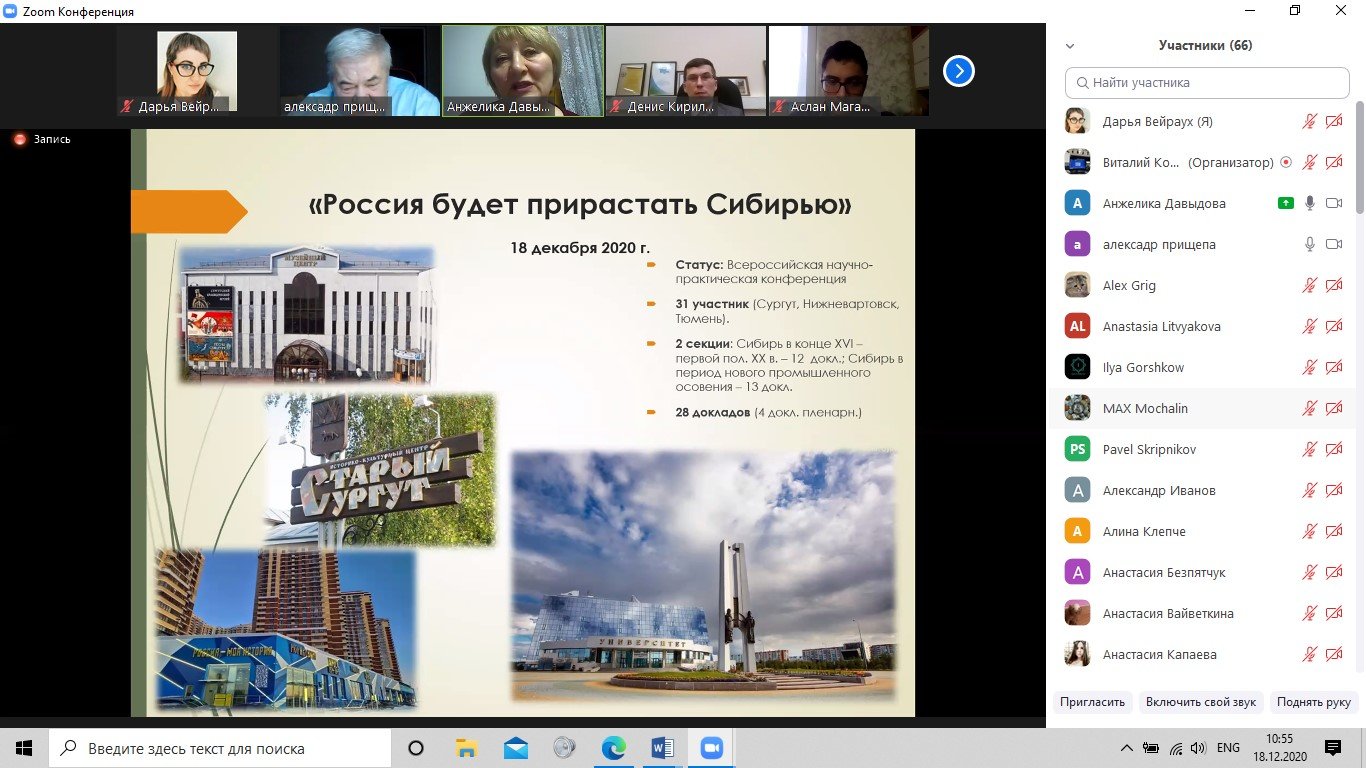Image resolution: width=1366 pixels, height=768 pixels.
Task: Click the green screen-share icon beside Анжелика Давыдова
Action: click(1286, 203)
